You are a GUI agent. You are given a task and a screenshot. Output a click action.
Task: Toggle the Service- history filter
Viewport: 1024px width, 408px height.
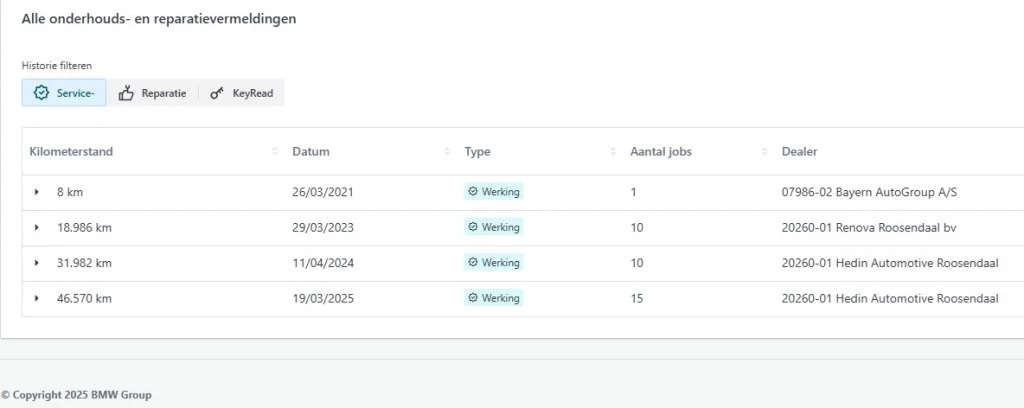click(64, 93)
